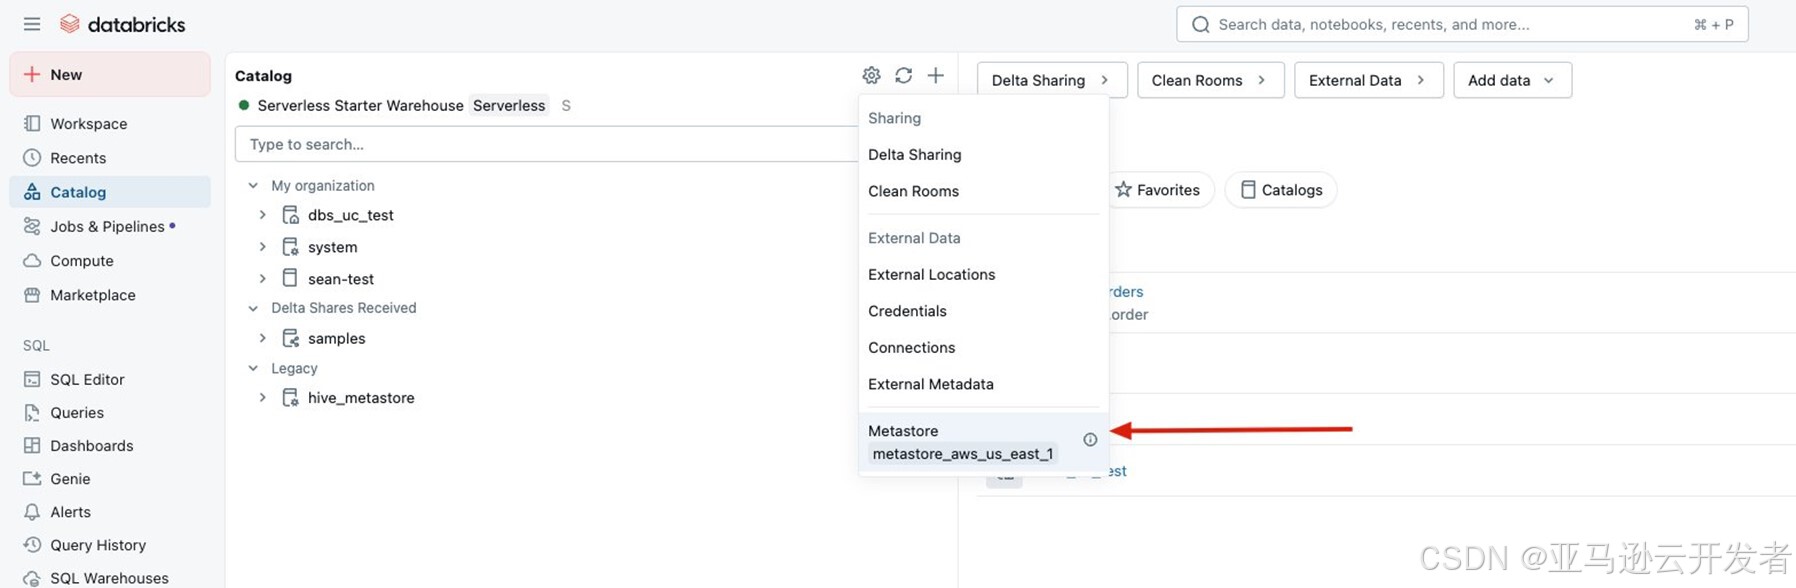Screen dimensions: 1796x588
Task: Click the Delta Sharing top button
Action: tap(1052, 80)
